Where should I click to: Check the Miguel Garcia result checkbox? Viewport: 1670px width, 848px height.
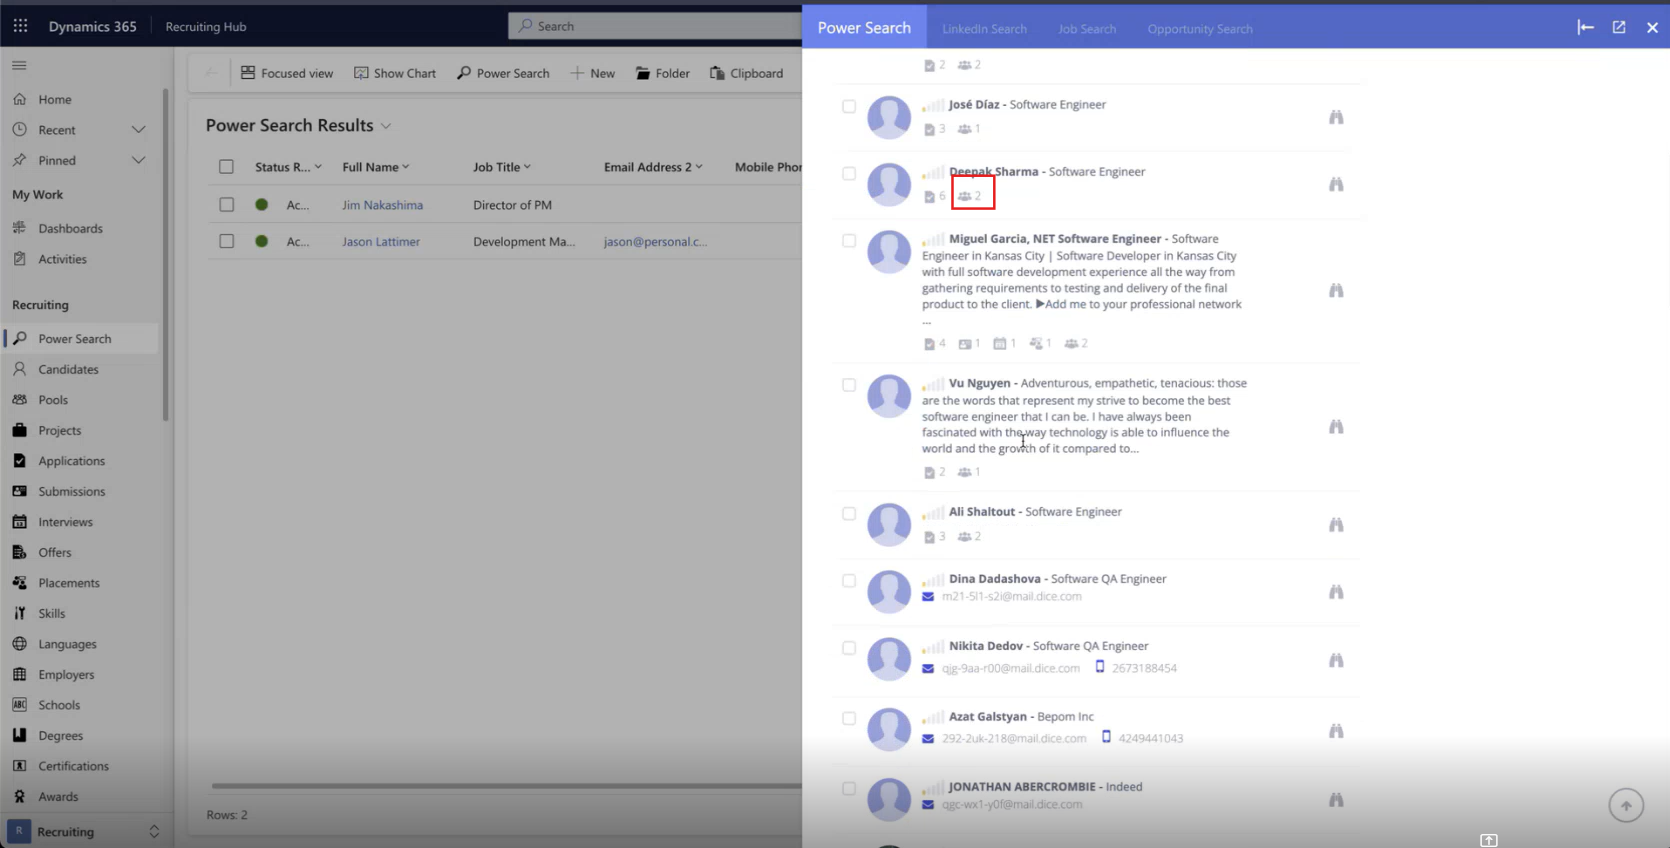(x=849, y=240)
